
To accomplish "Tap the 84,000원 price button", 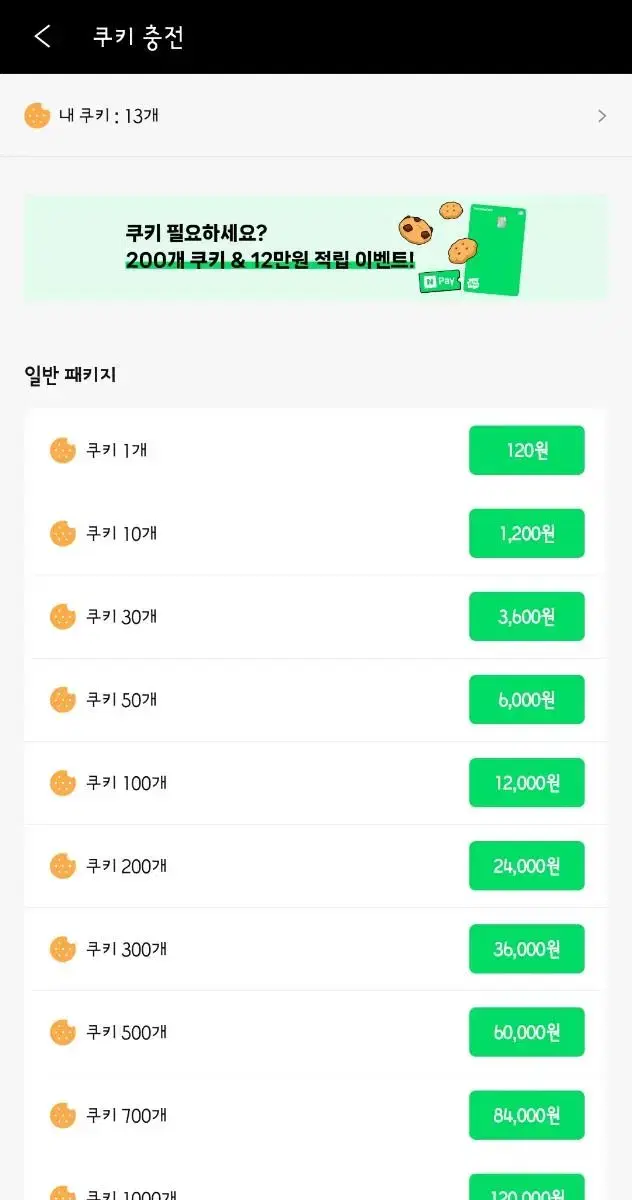I will pyautogui.click(x=527, y=1114).
